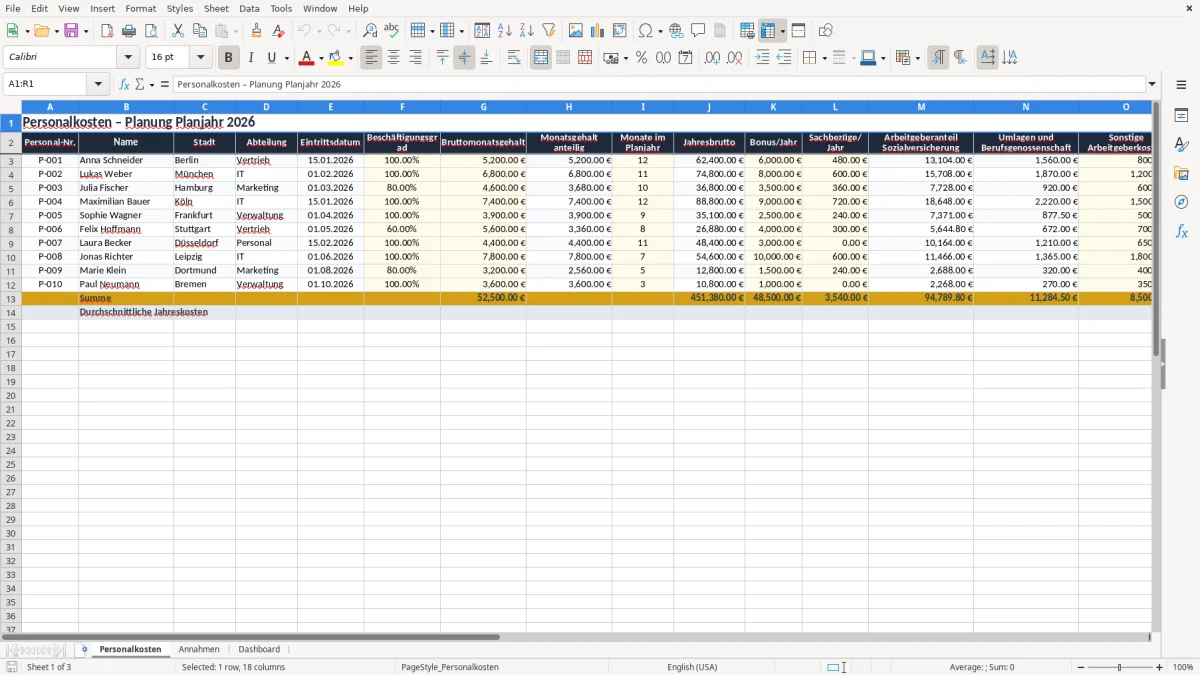This screenshot has width=1200, height=675.
Task: Sort ascending
Action: pyautogui.click(x=505, y=31)
